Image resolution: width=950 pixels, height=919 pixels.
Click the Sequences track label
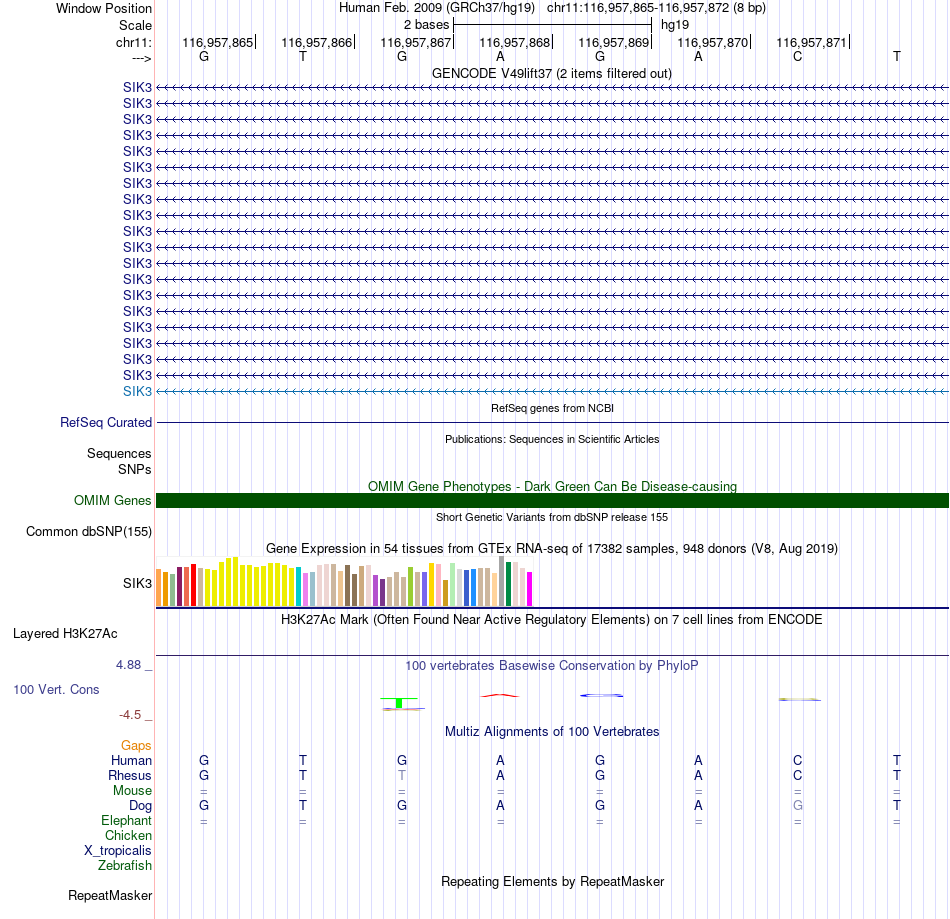tap(119, 453)
